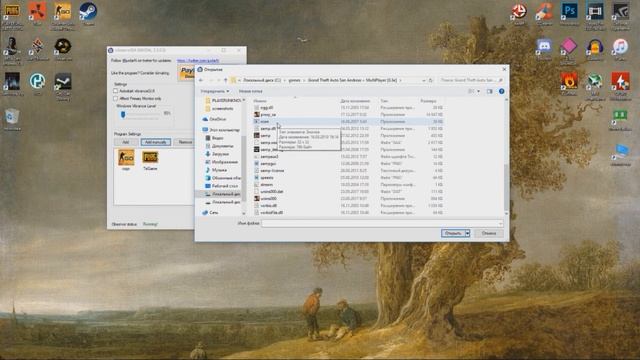The height and width of the screenshot is (360, 640).
Task: Select Рабочий стол in navigation pane
Action: click(x=221, y=186)
